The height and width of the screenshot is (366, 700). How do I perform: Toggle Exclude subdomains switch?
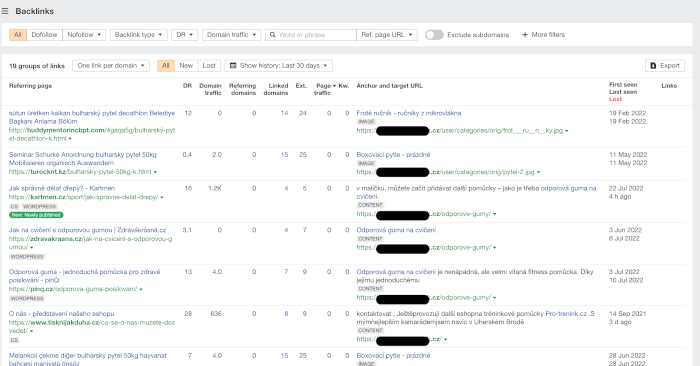click(434, 35)
